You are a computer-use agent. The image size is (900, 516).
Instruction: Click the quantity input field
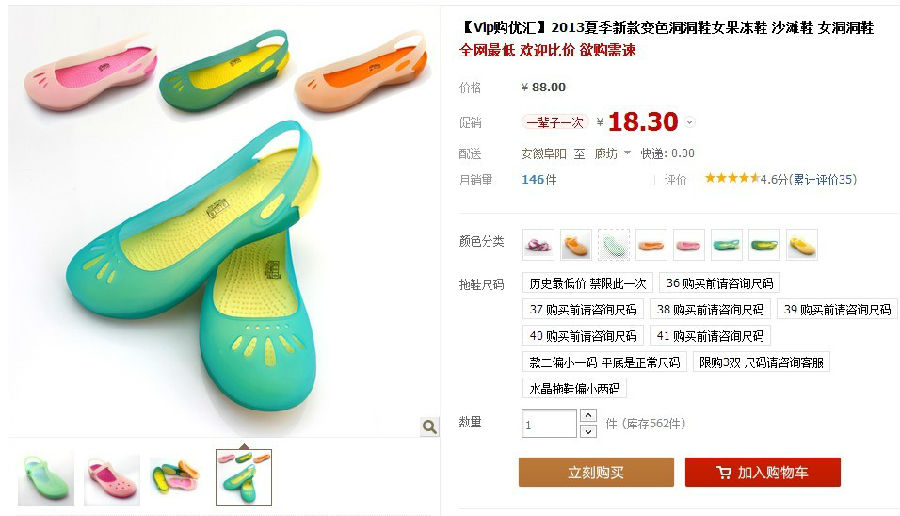pyautogui.click(x=549, y=424)
